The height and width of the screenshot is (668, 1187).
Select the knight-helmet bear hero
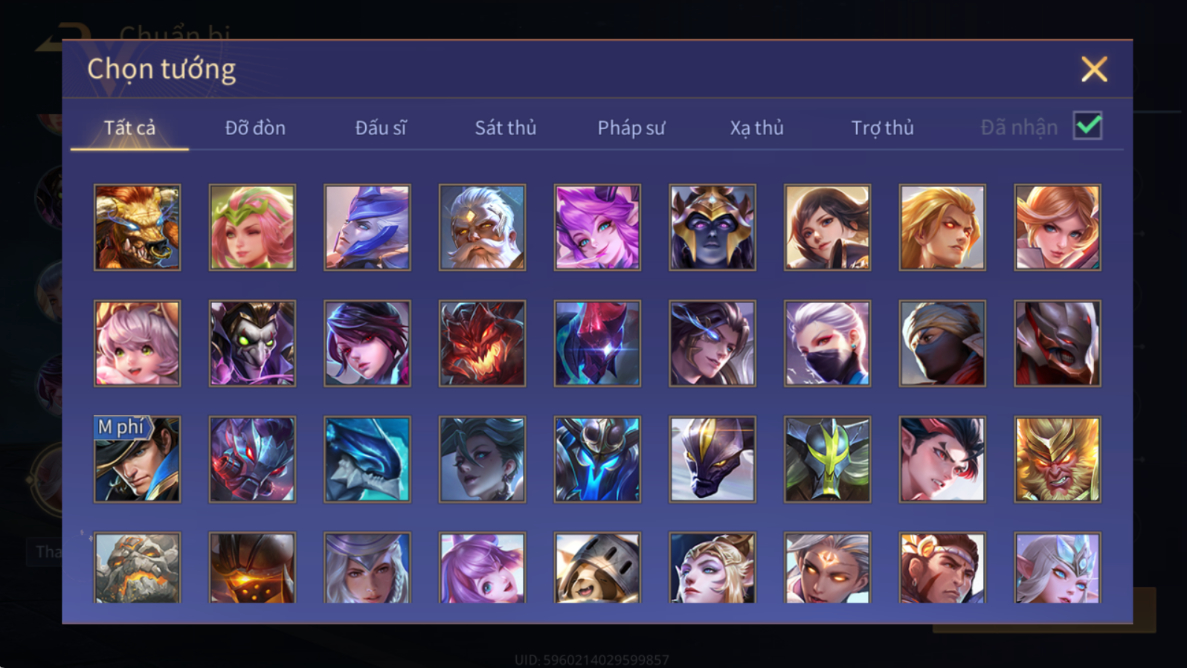(597, 567)
